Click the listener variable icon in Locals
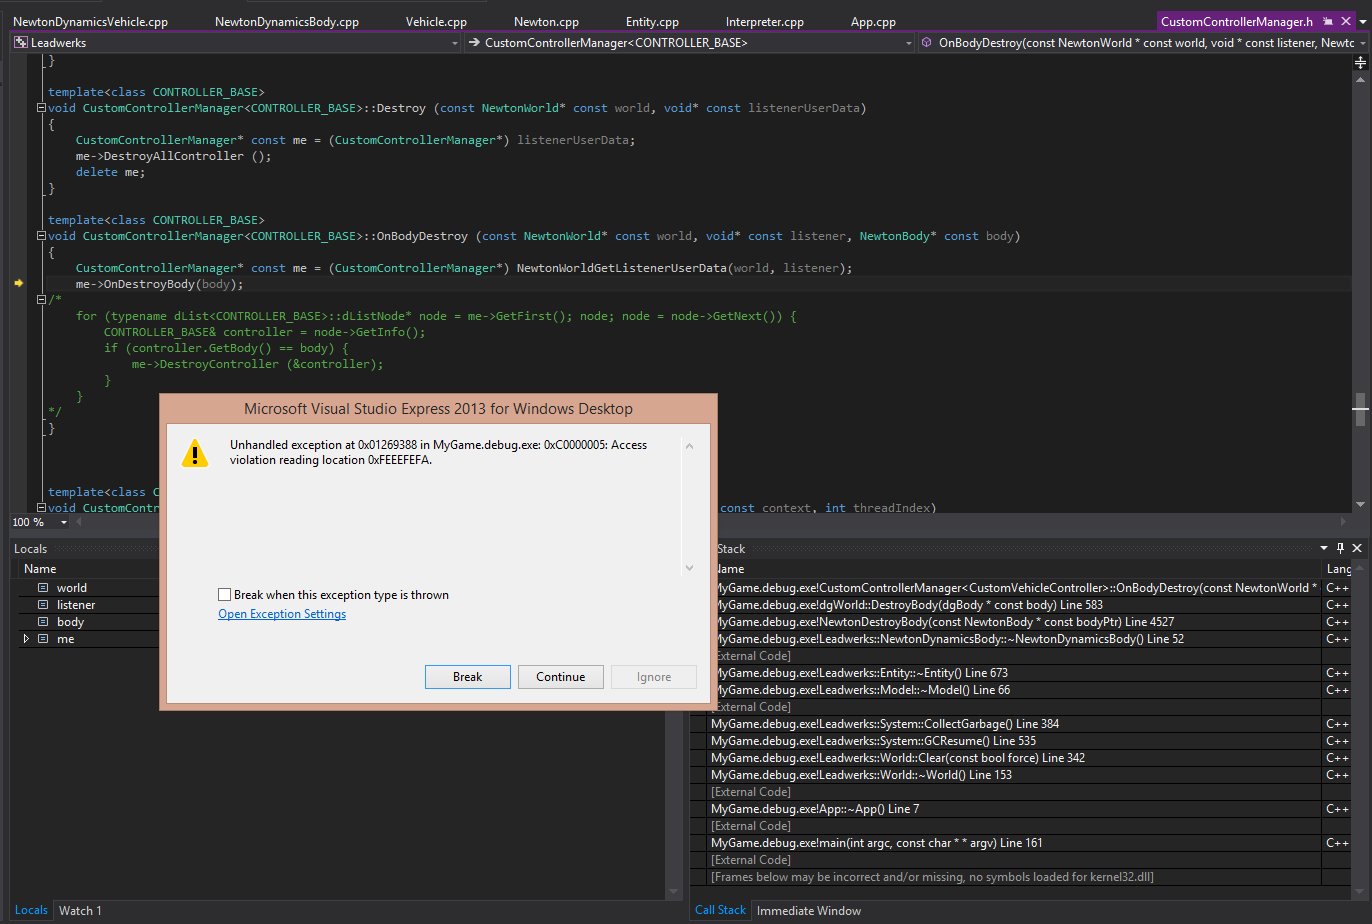Viewport: 1372px width, 924px height. point(43,605)
